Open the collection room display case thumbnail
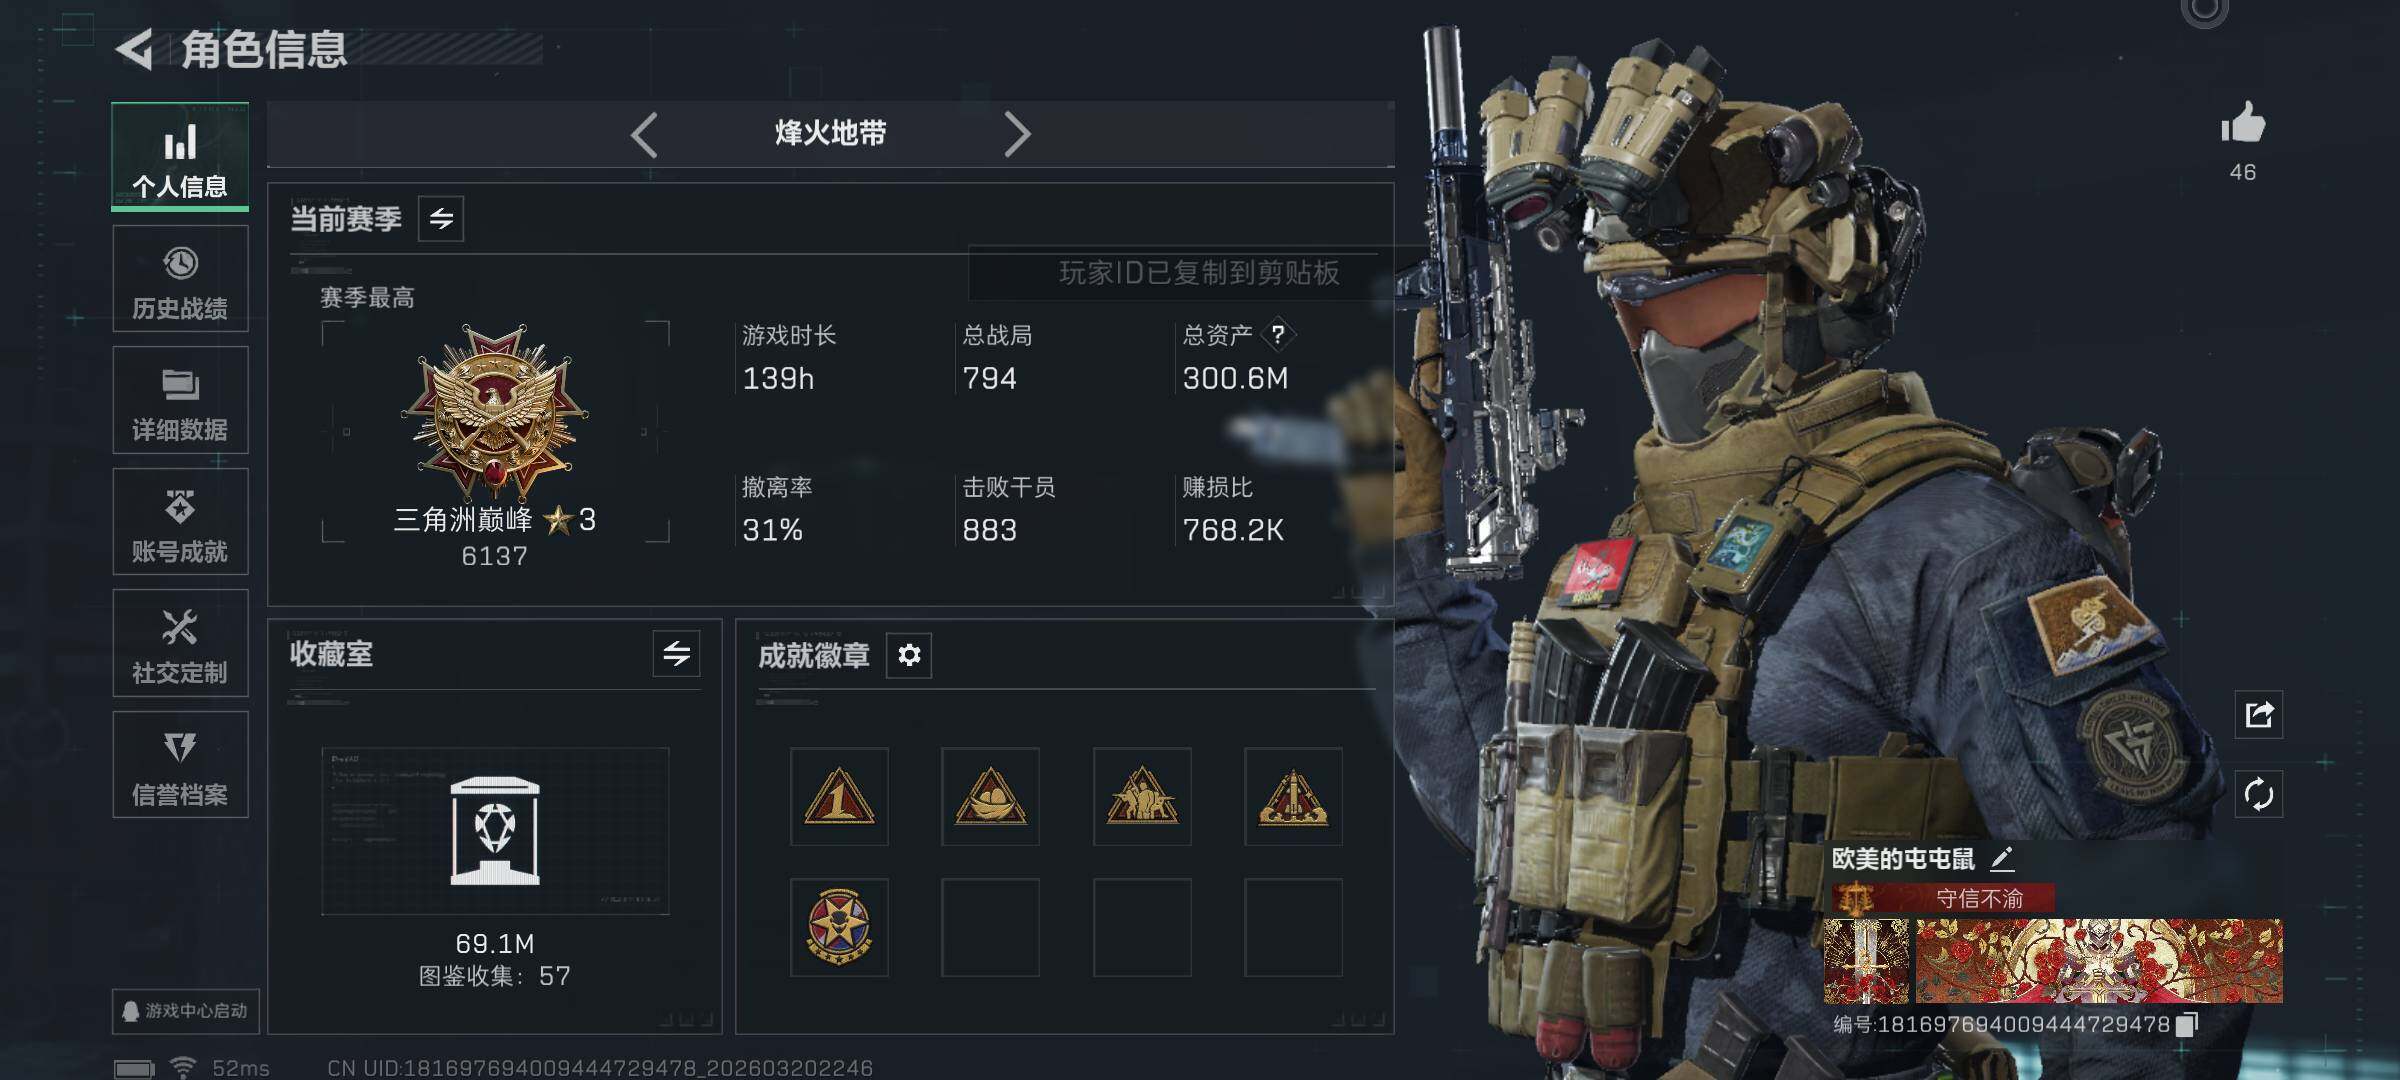The width and height of the screenshot is (2400, 1080). (495, 831)
